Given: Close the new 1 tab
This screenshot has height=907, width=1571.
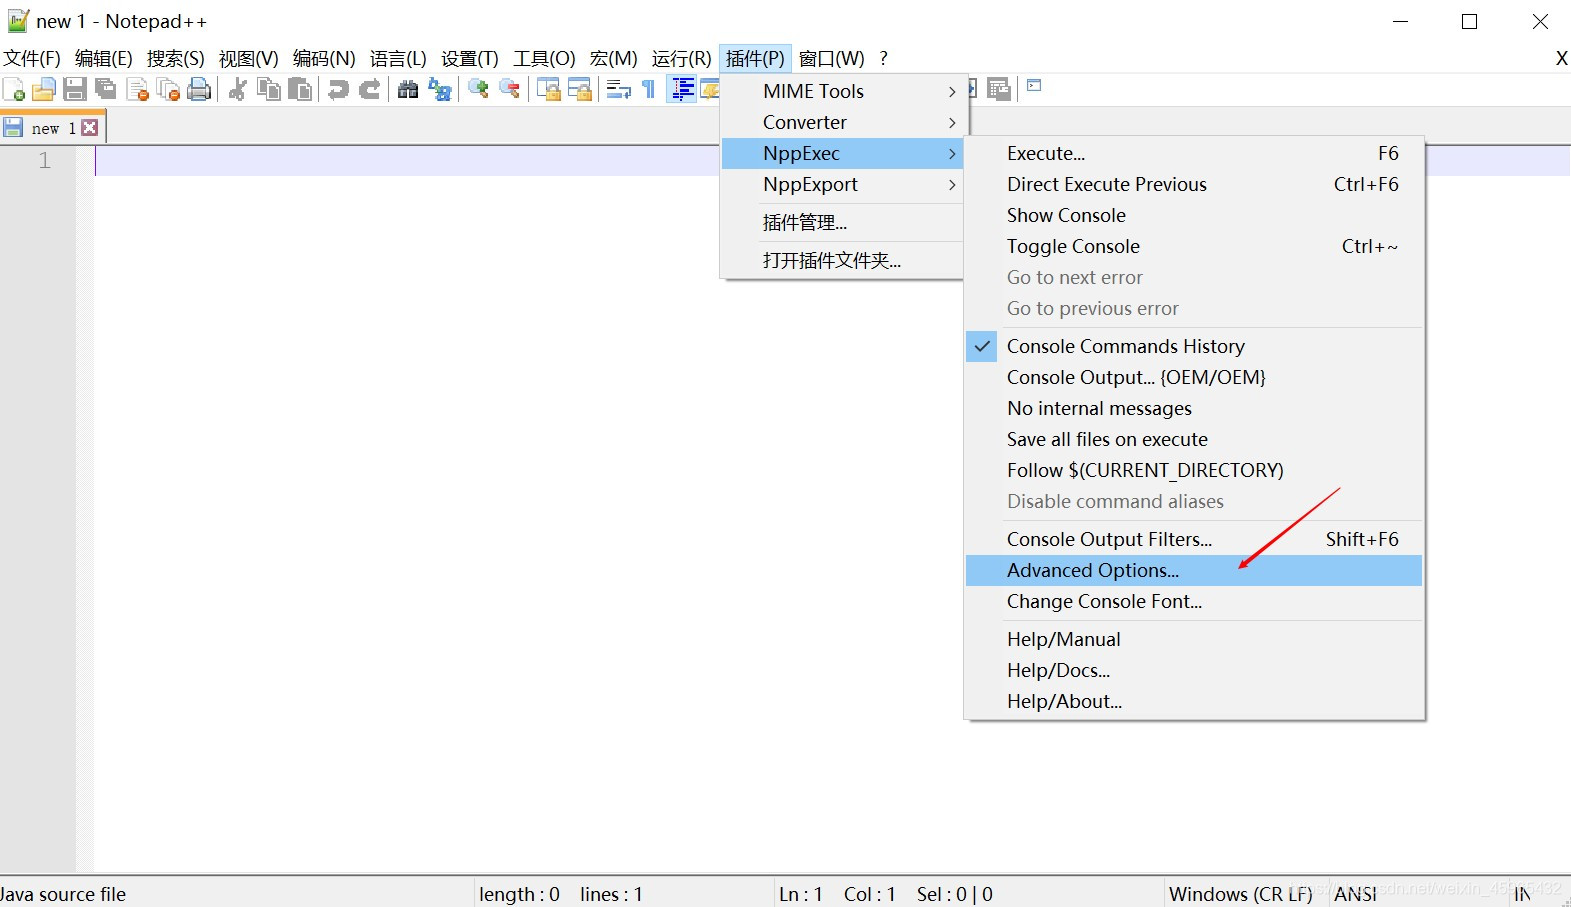Looking at the screenshot, I should pyautogui.click(x=90, y=128).
